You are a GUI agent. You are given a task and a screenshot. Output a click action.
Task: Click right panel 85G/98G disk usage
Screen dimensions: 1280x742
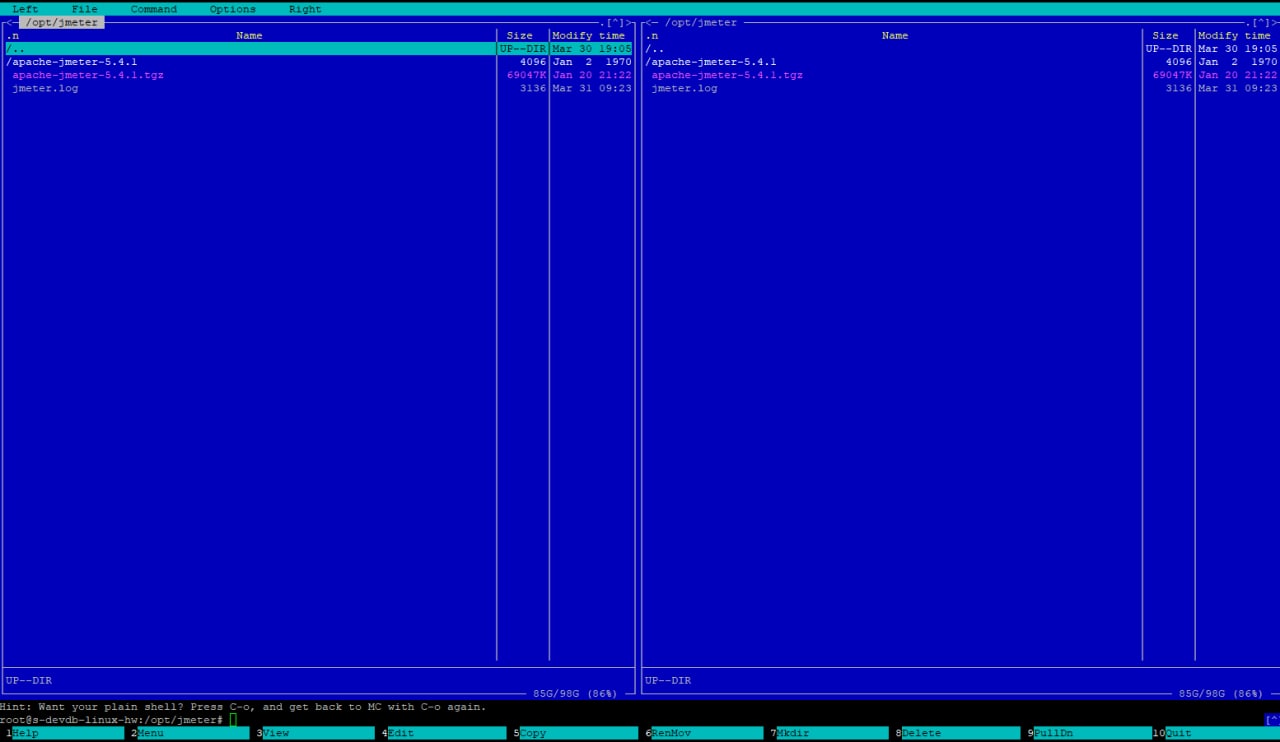pyautogui.click(x=1221, y=693)
